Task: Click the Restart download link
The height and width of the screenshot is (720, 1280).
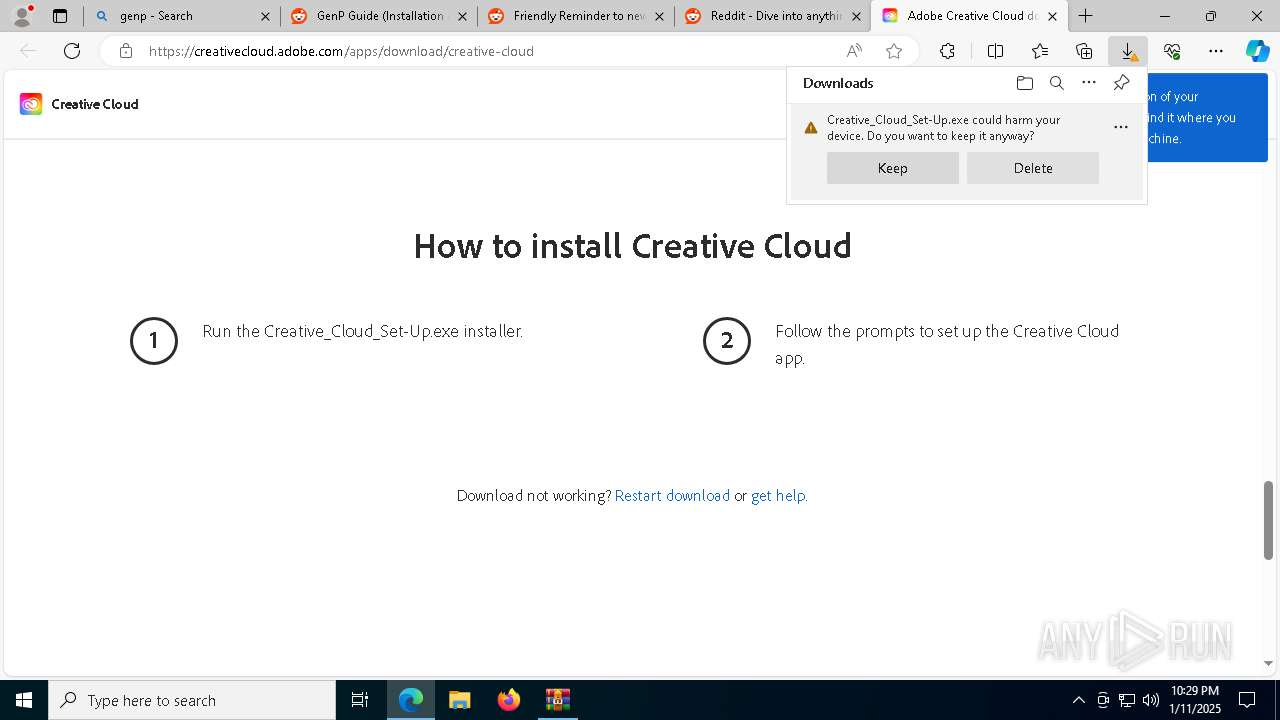Action: click(x=672, y=496)
